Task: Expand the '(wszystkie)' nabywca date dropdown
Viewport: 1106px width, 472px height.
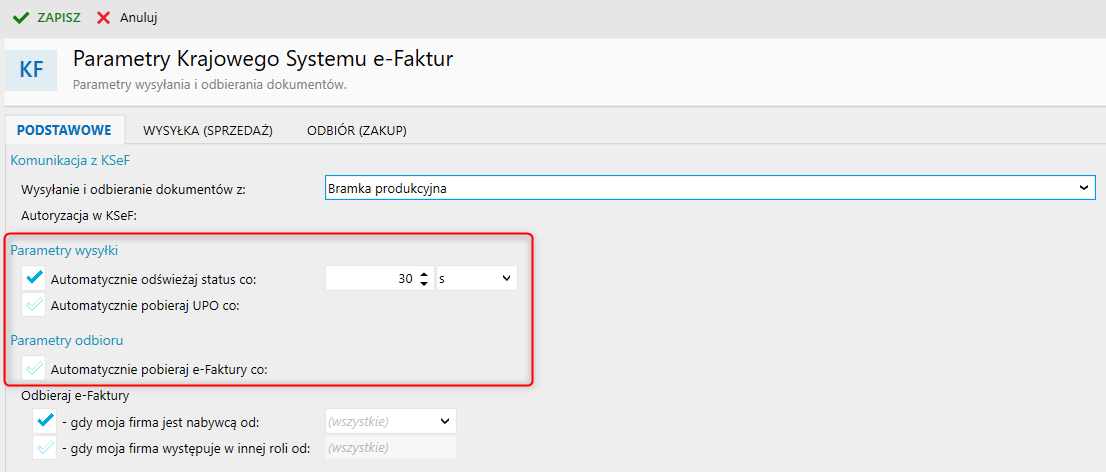Action: 390,421
